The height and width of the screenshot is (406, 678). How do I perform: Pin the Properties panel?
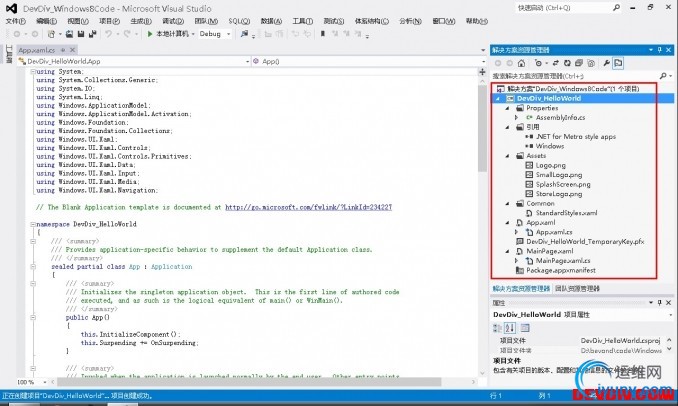click(x=659, y=303)
